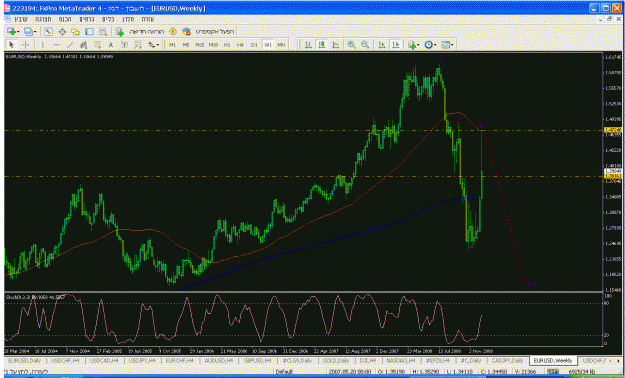Switch chart to M1 timeframe

(x=172, y=45)
